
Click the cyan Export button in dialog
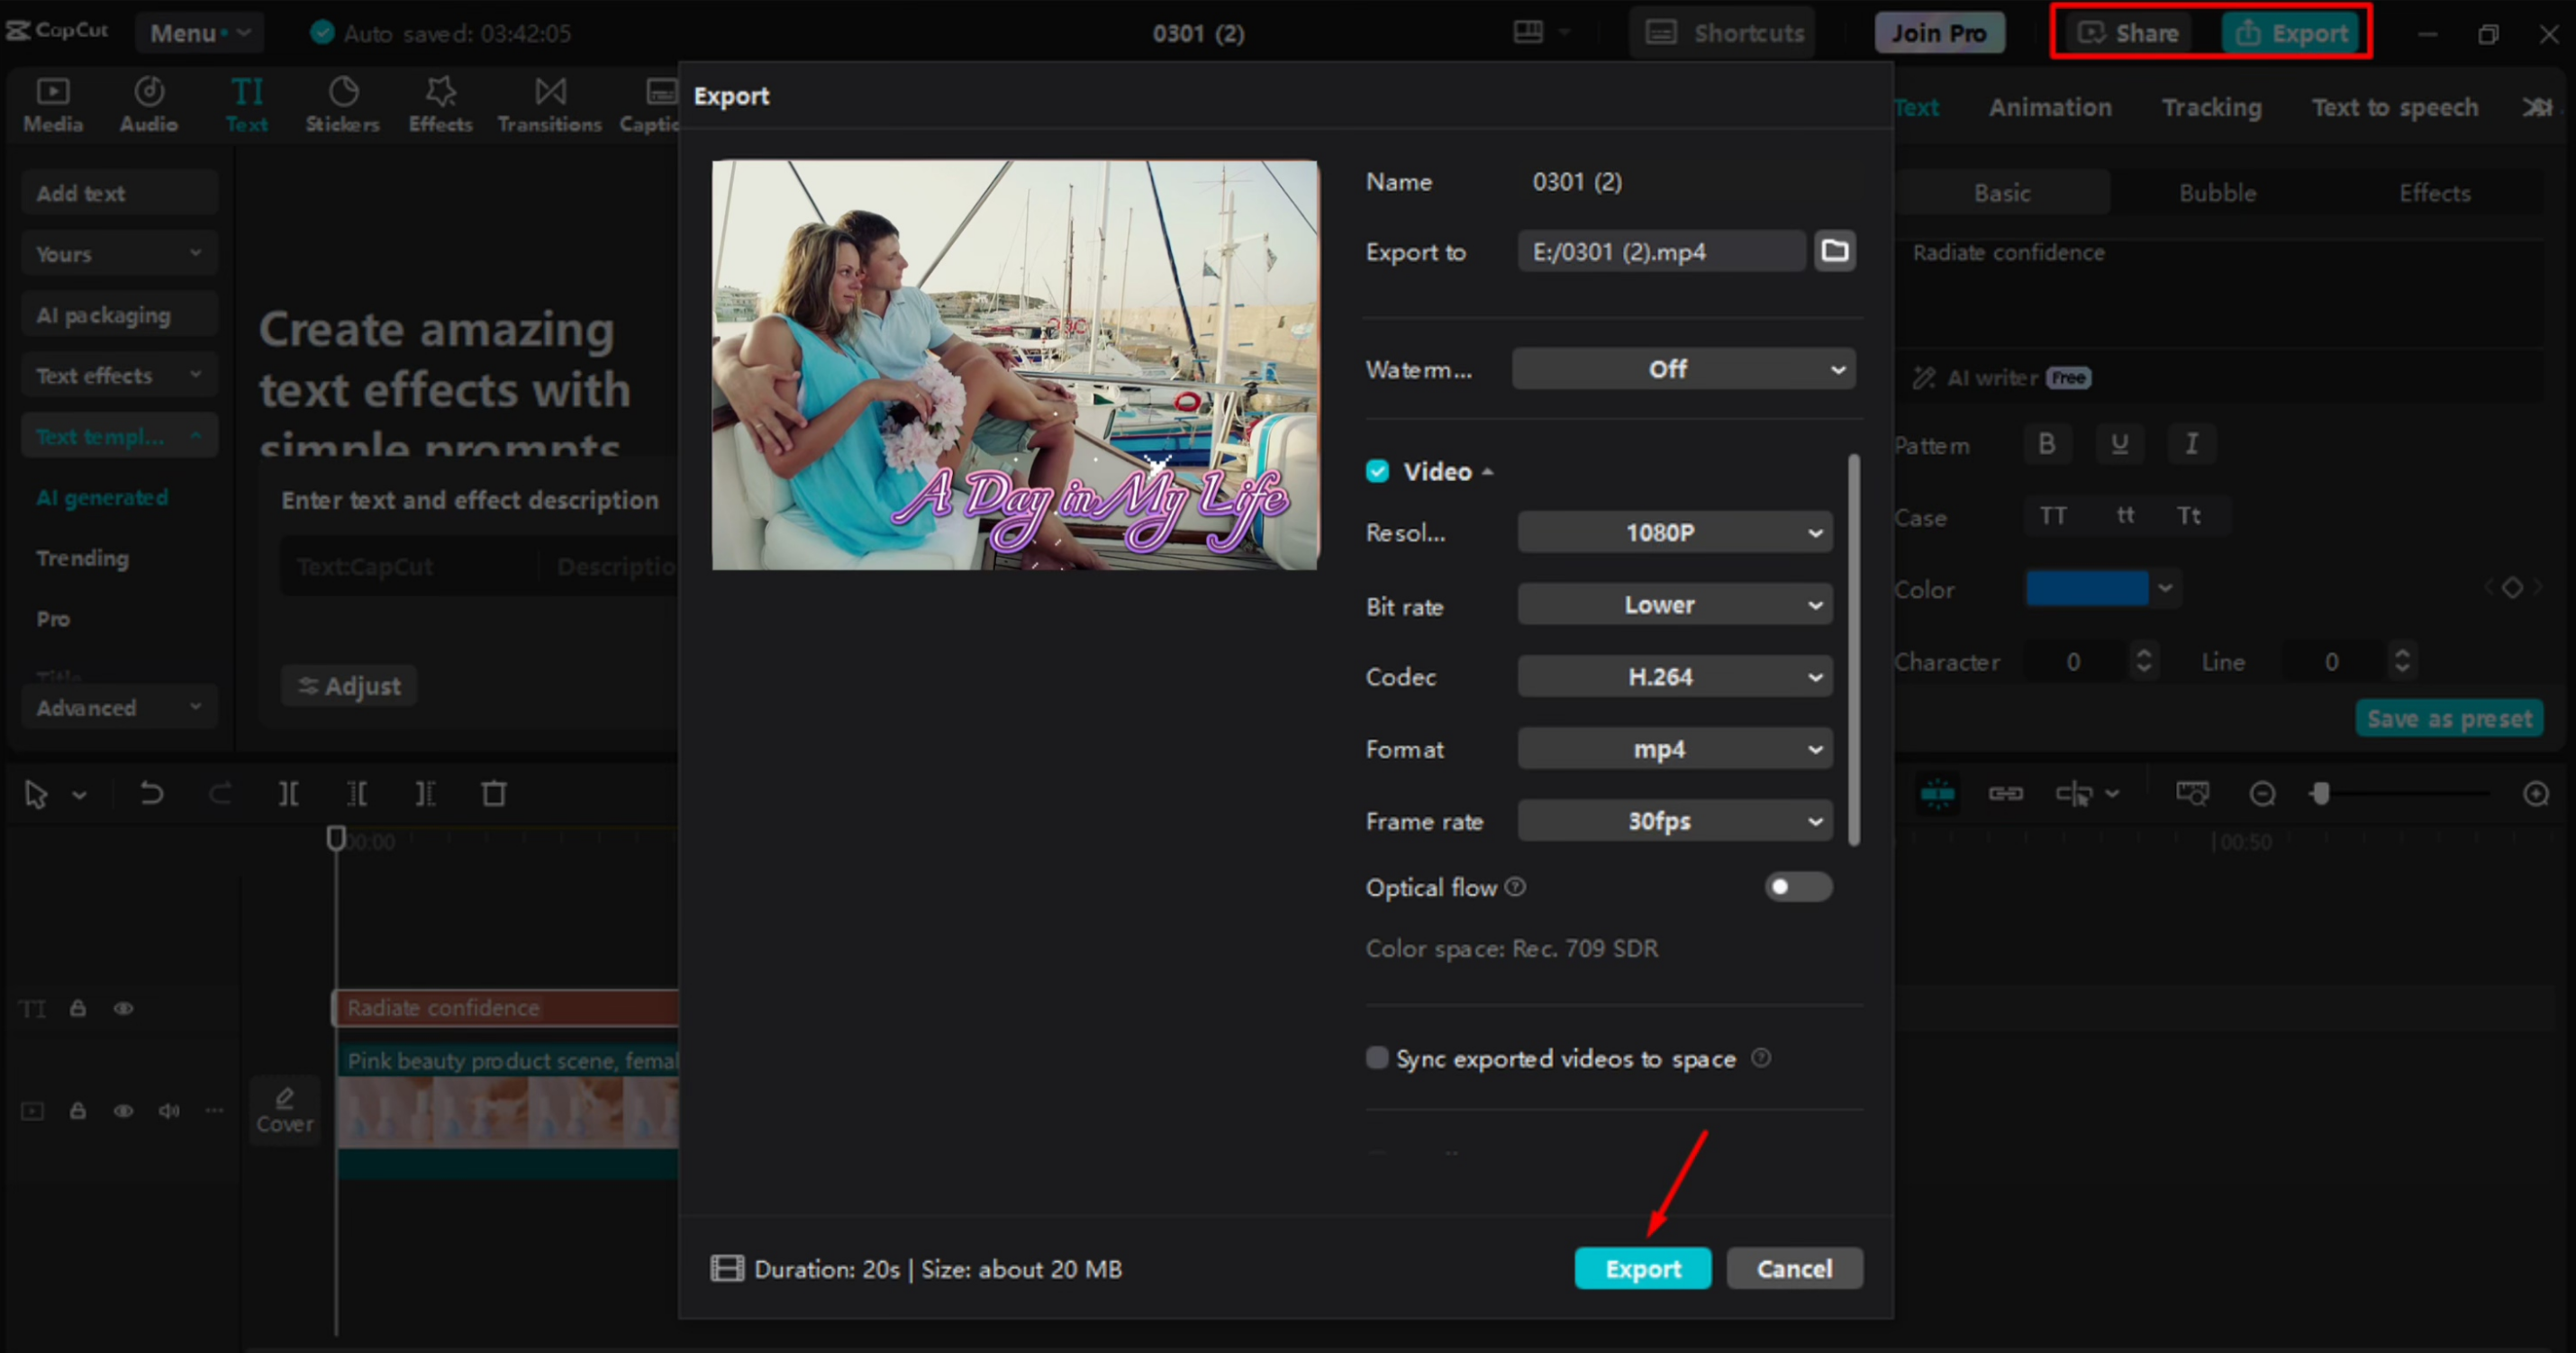point(1642,1268)
